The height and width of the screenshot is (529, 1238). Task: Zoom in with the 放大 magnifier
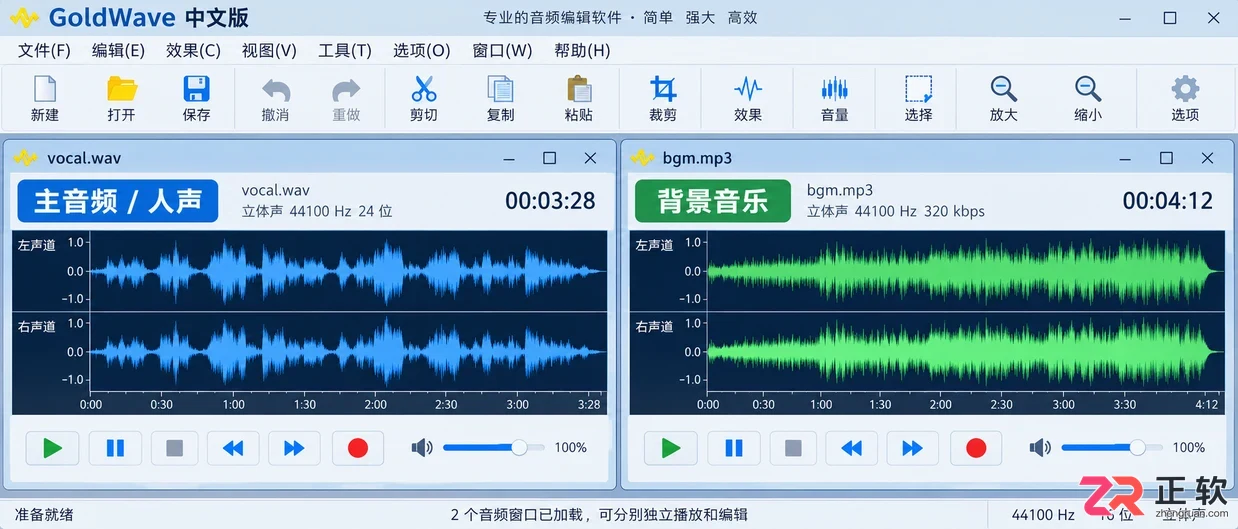(x=1003, y=89)
